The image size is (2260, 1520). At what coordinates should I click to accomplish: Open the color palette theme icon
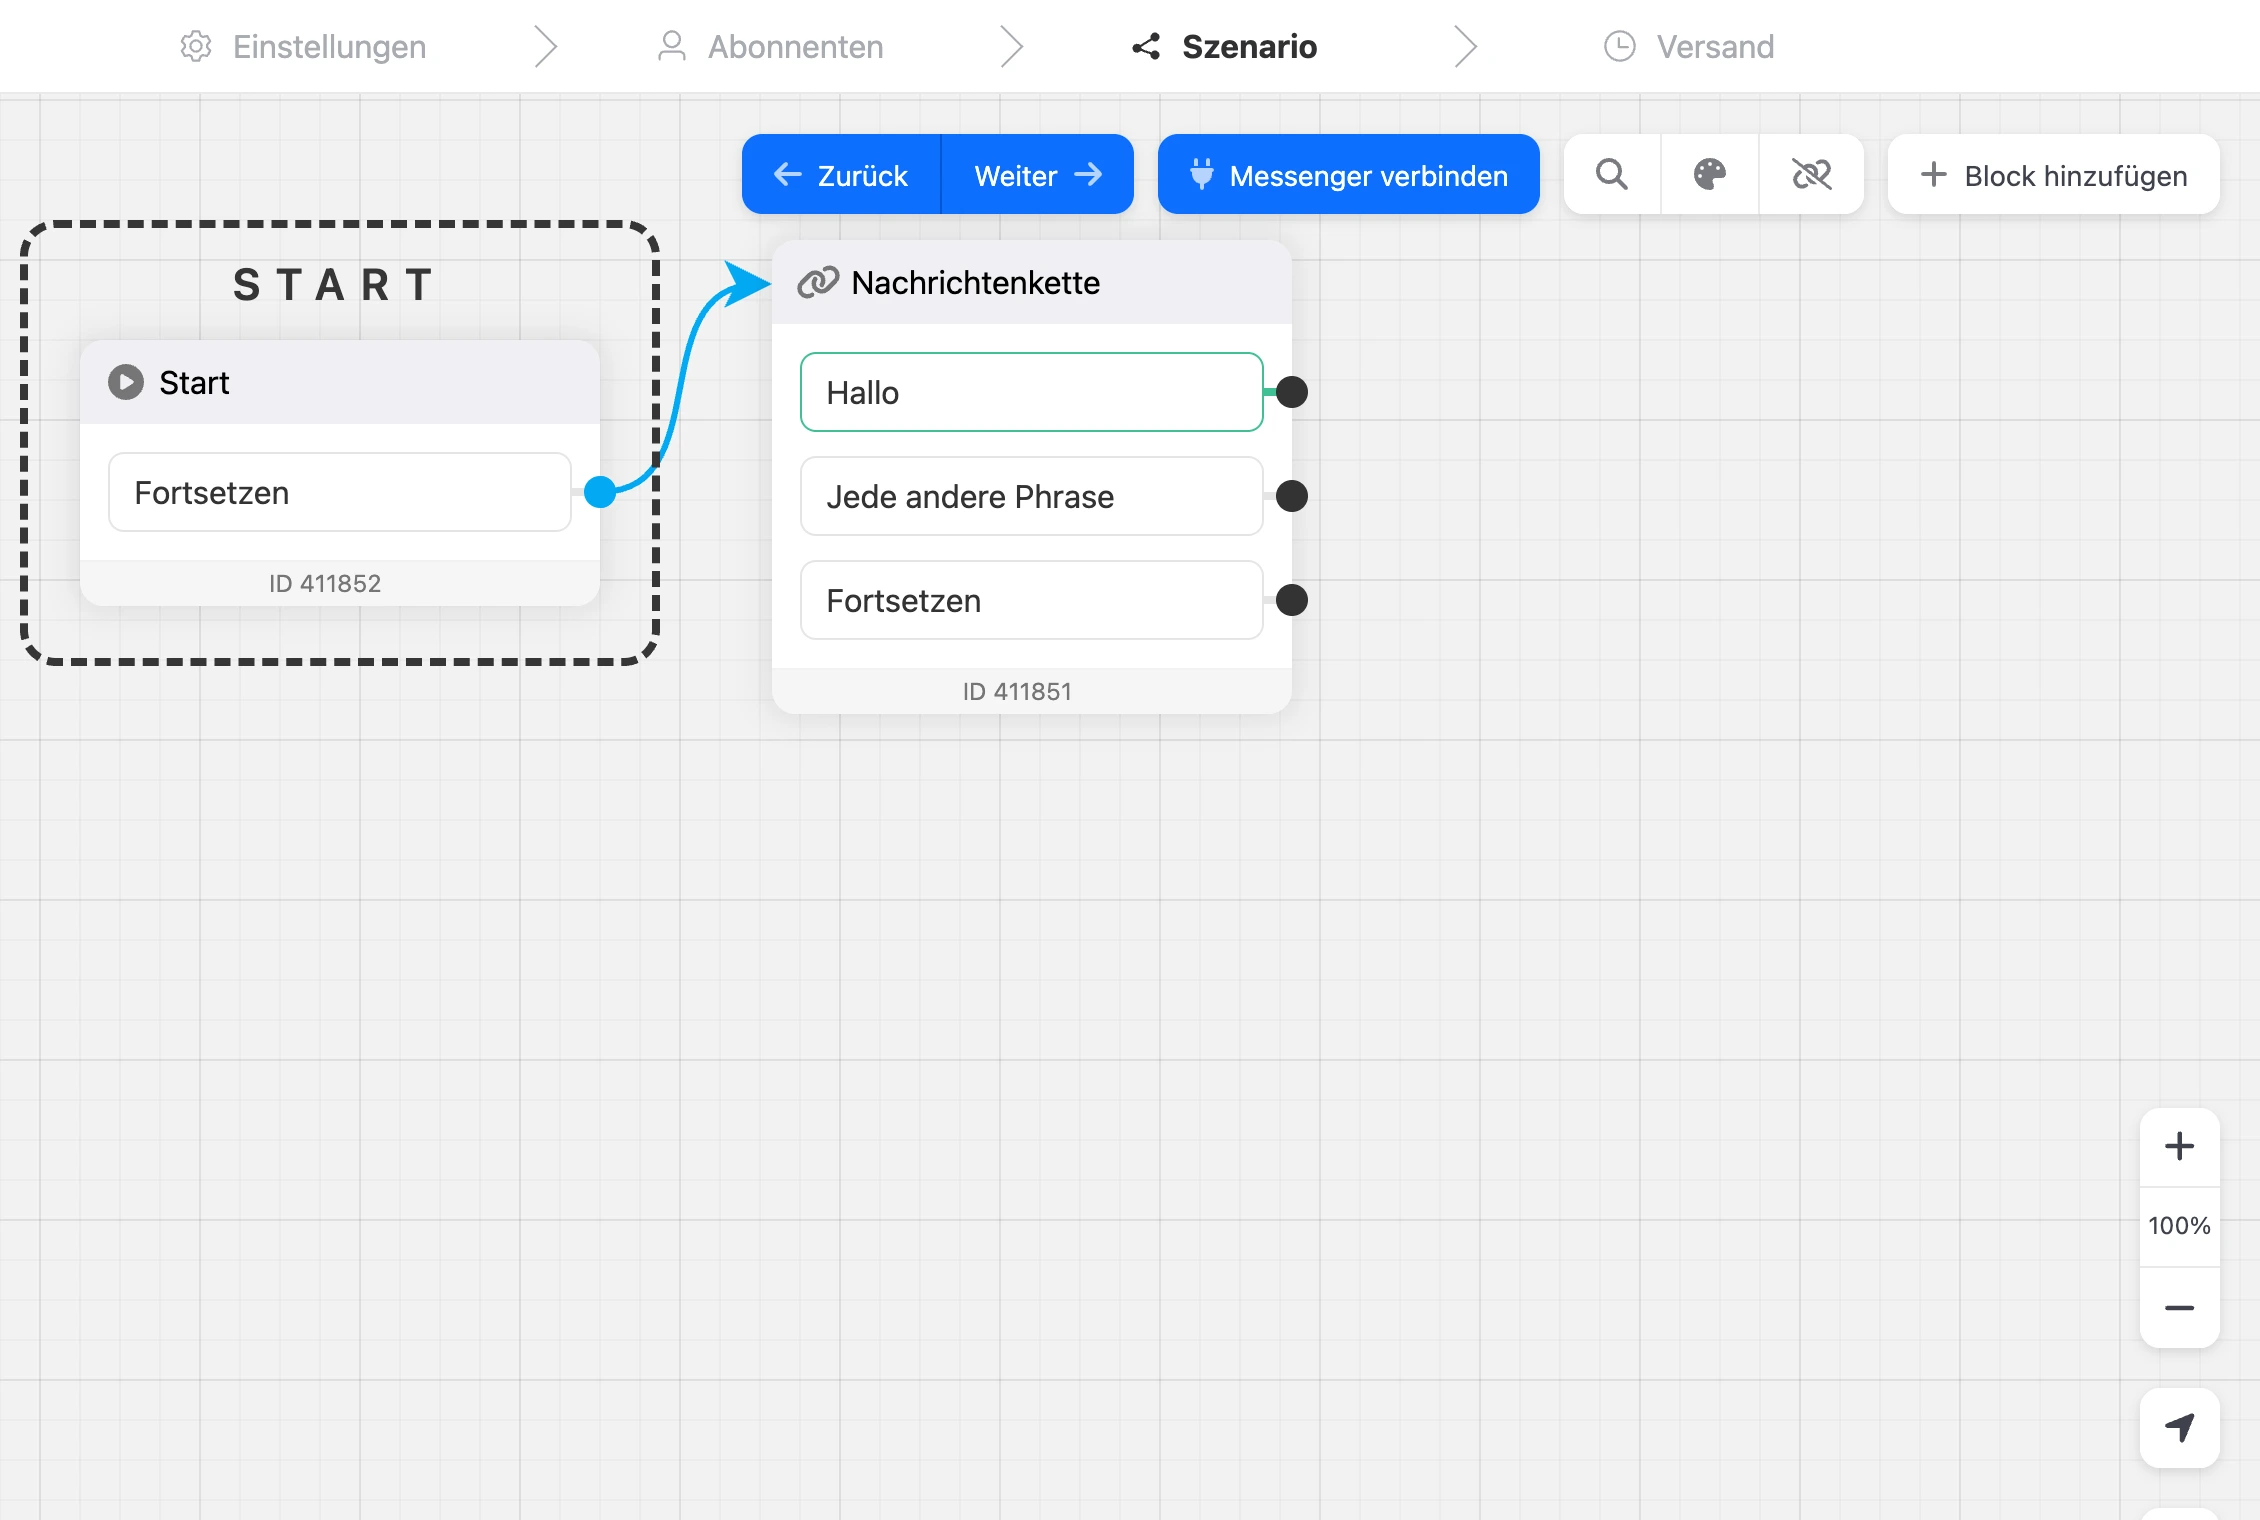(1710, 175)
